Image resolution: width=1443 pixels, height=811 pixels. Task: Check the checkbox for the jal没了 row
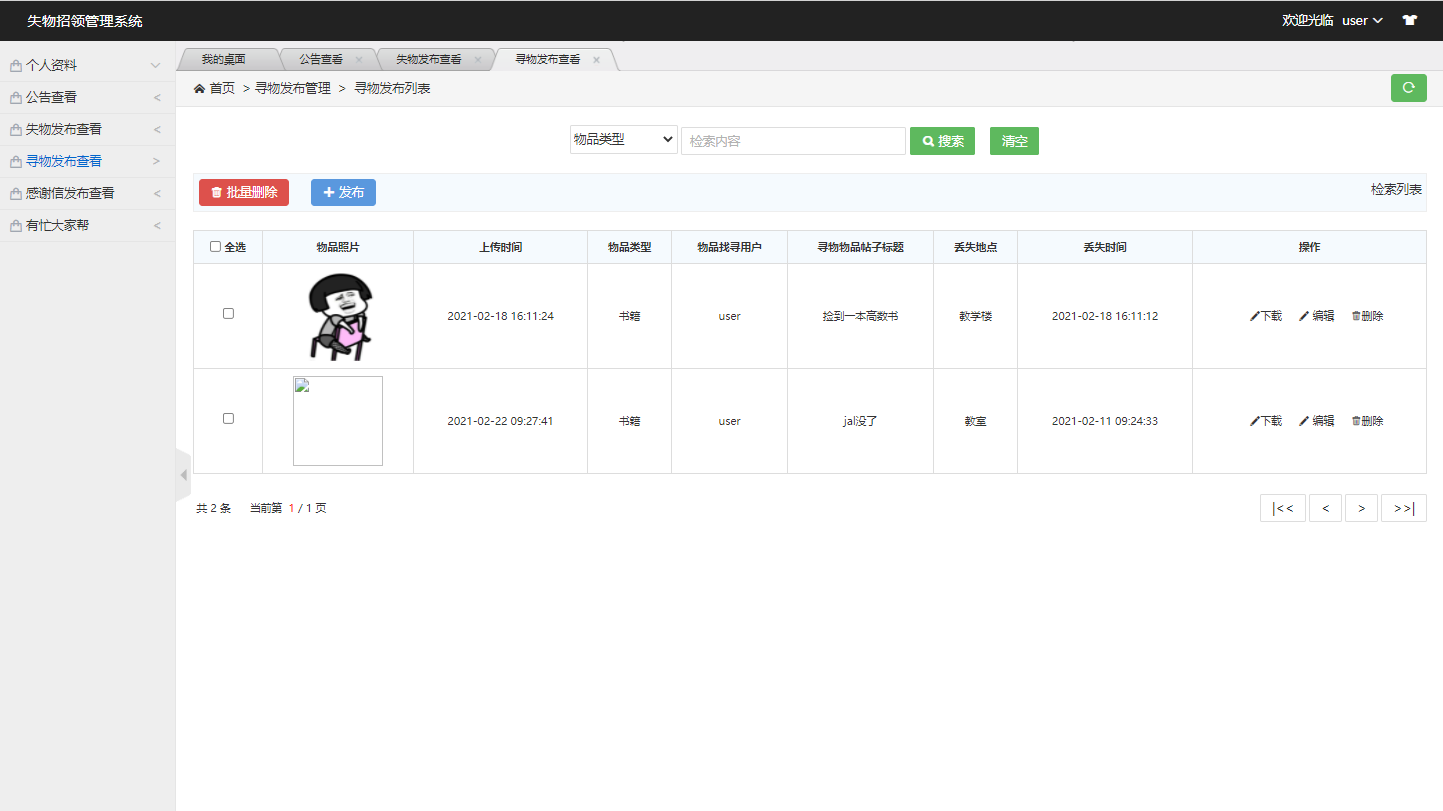point(228,418)
